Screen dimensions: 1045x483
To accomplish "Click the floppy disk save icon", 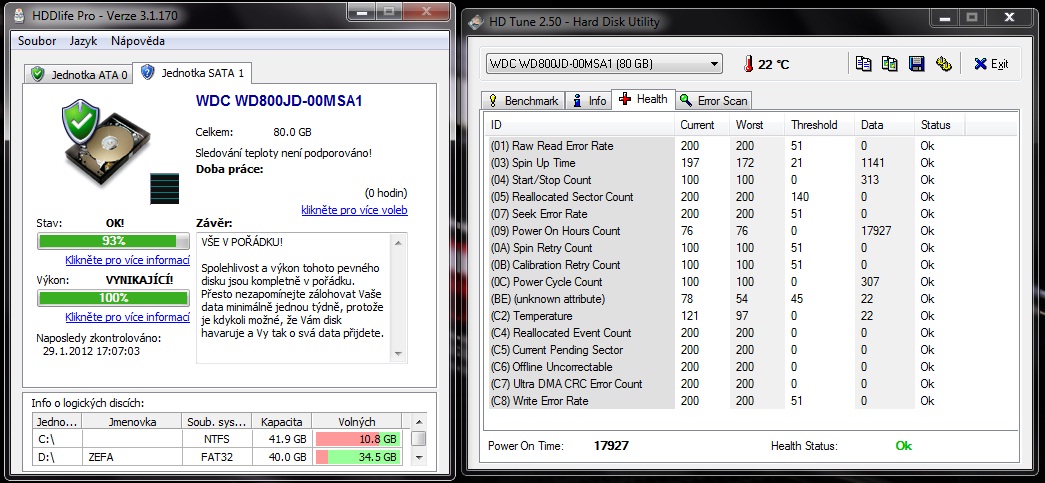I will click(x=917, y=64).
